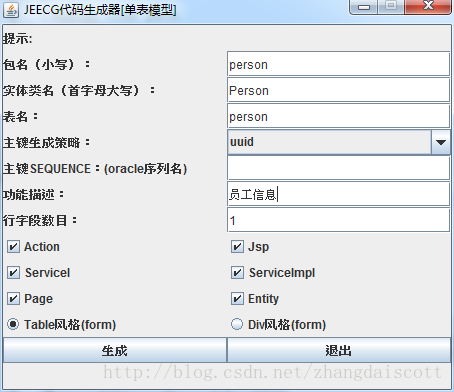Click the 实体类名（首字母大写） label
The width and height of the screenshot is (454, 392).
pyautogui.click(x=79, y=90)
